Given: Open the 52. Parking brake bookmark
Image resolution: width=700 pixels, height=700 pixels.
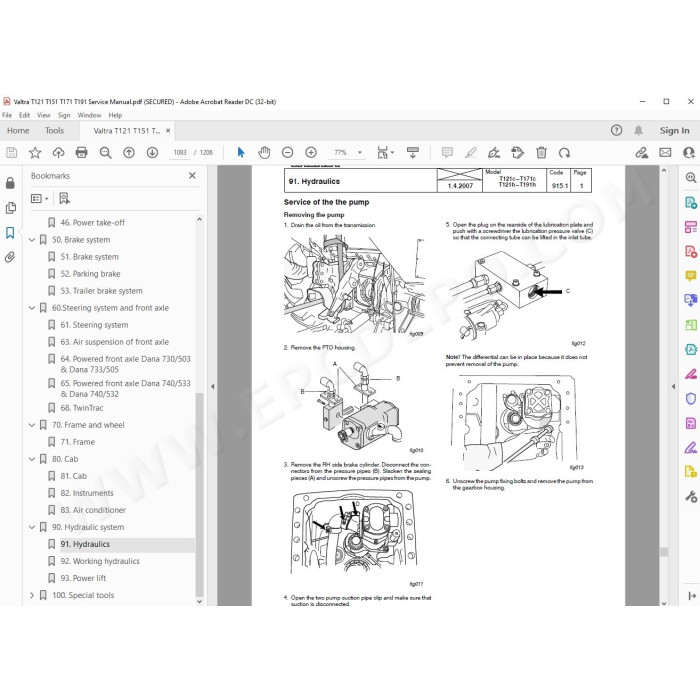Looking at the screenshot, I should click(90, 274).
